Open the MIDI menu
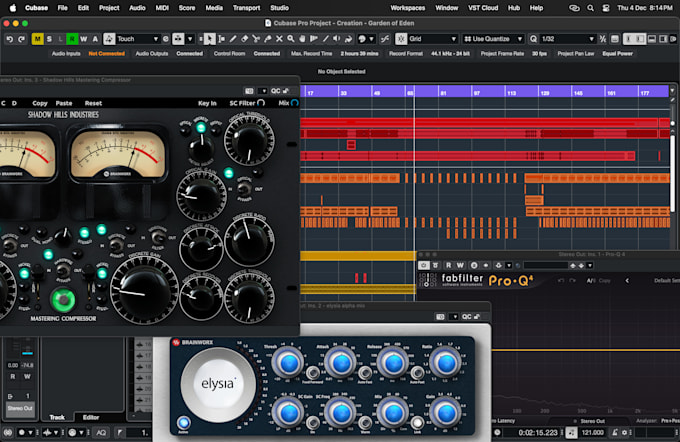The width and height of the screenshot is (680, 442). (162, 8)
